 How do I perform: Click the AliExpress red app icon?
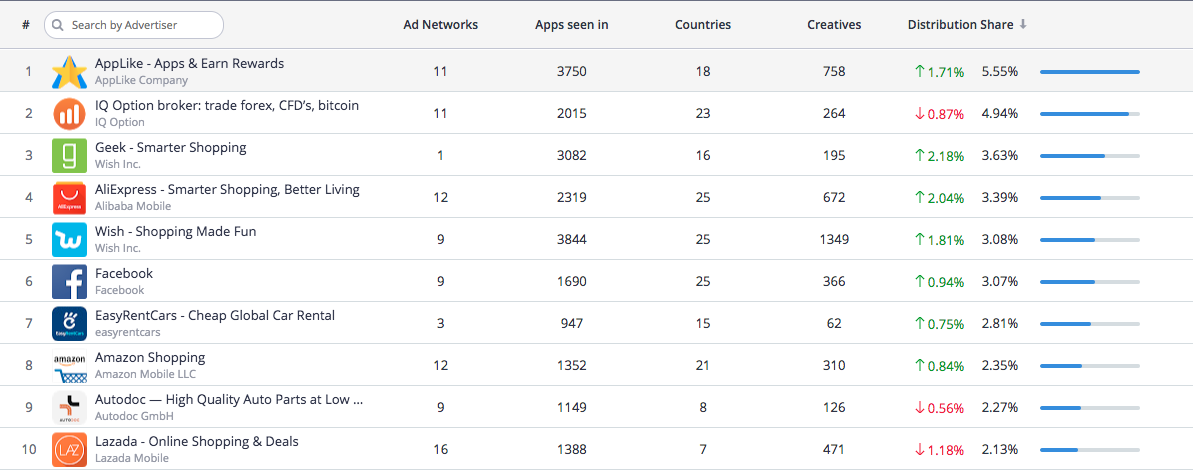coord(69,198)
